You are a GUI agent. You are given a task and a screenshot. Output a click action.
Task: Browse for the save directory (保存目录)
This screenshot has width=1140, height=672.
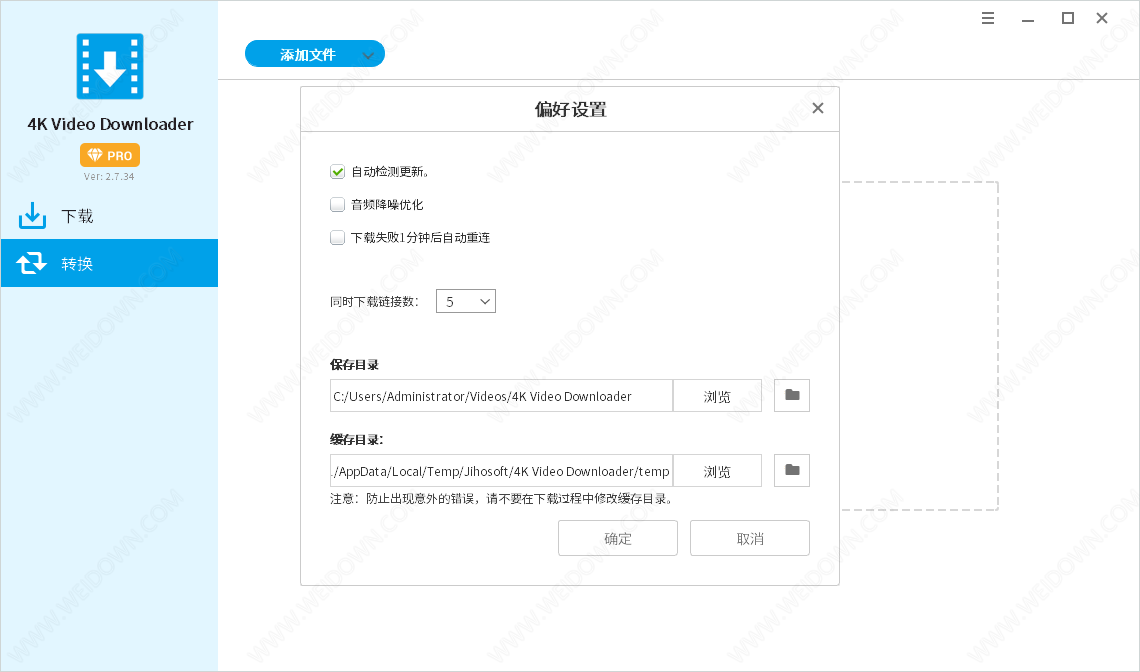coord(717,396)
